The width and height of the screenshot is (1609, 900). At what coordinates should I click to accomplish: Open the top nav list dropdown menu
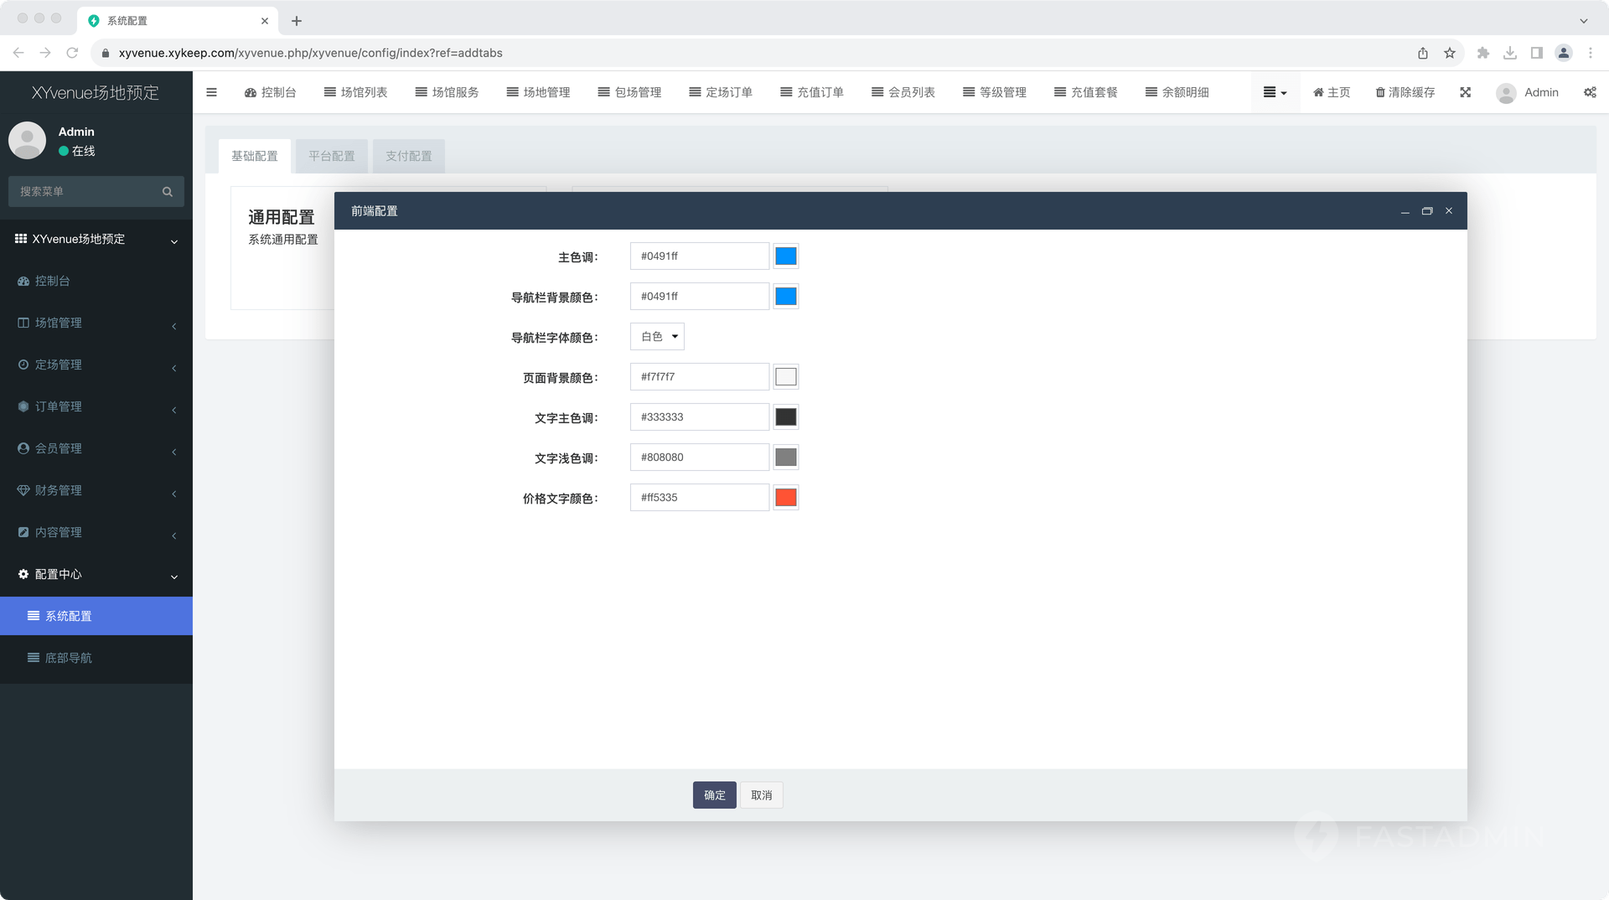click(1274, 92)
